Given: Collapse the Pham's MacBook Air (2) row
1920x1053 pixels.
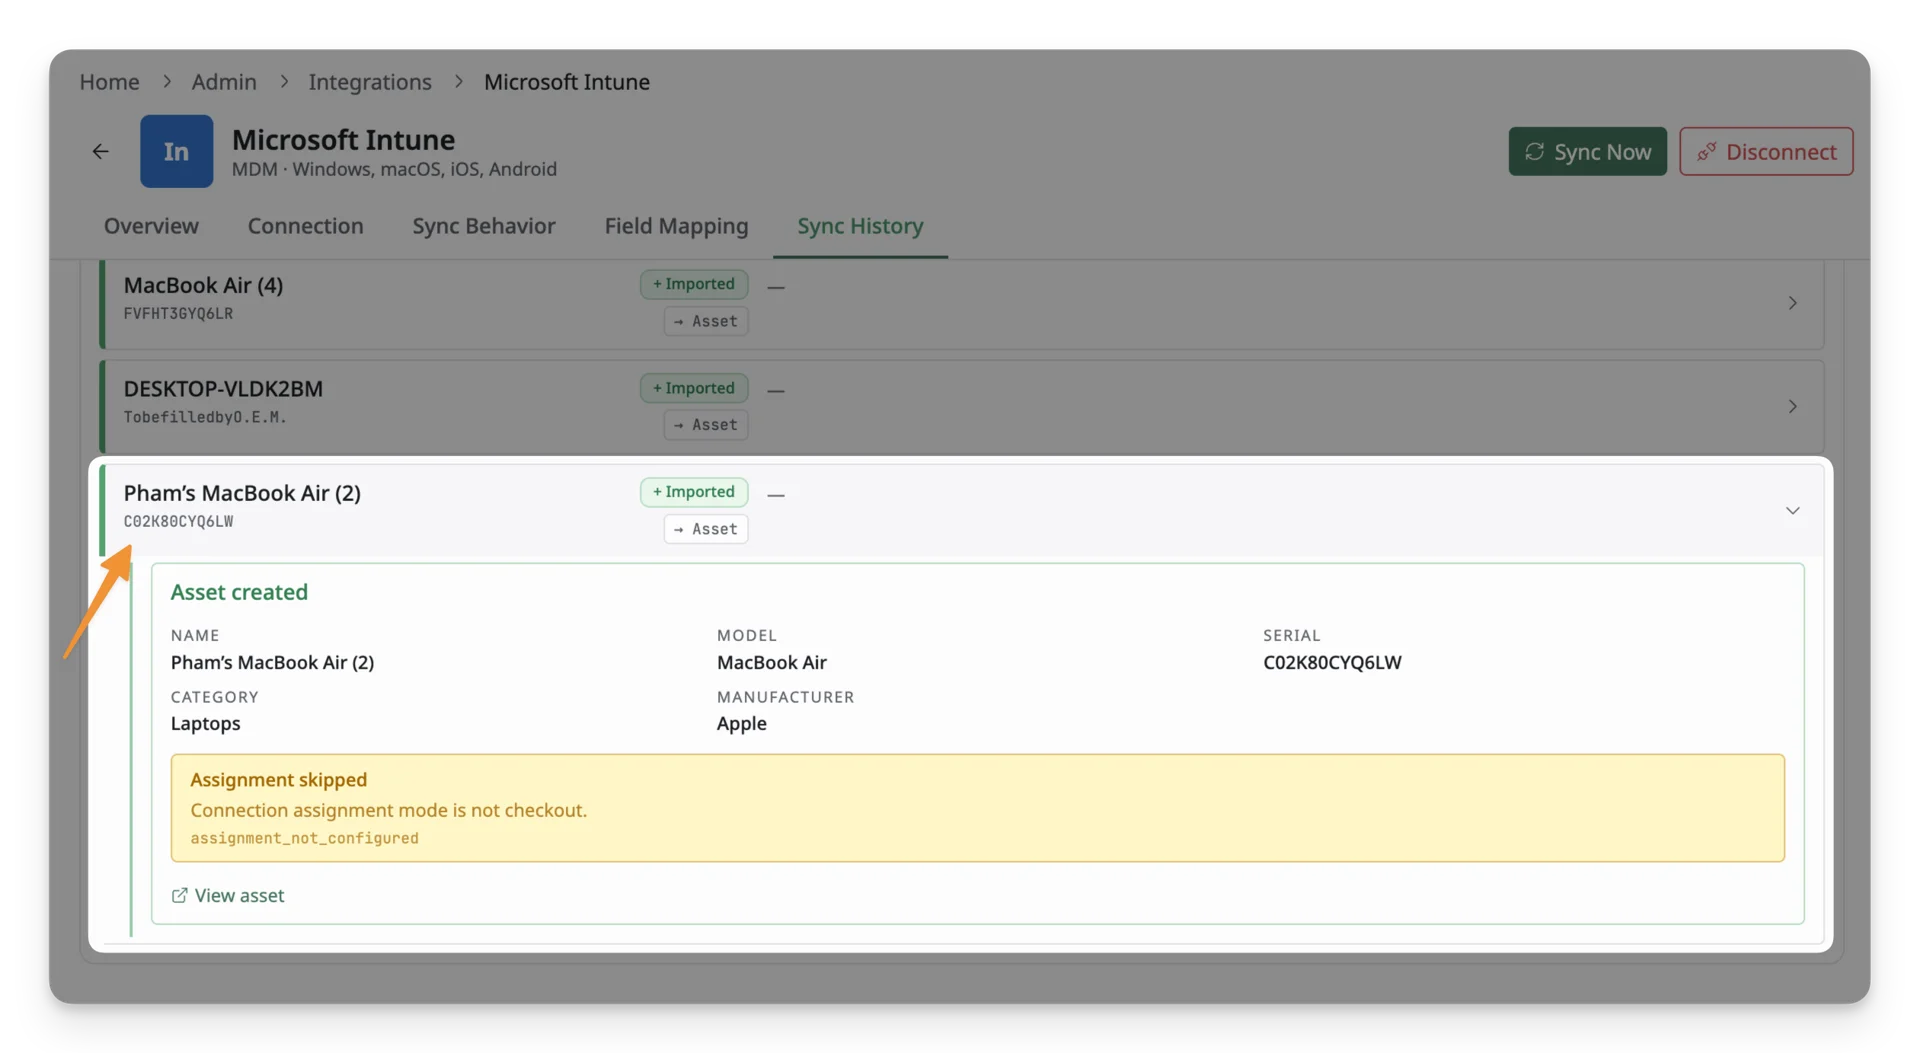Looking at the screenshot, I should click(1792, 511).
